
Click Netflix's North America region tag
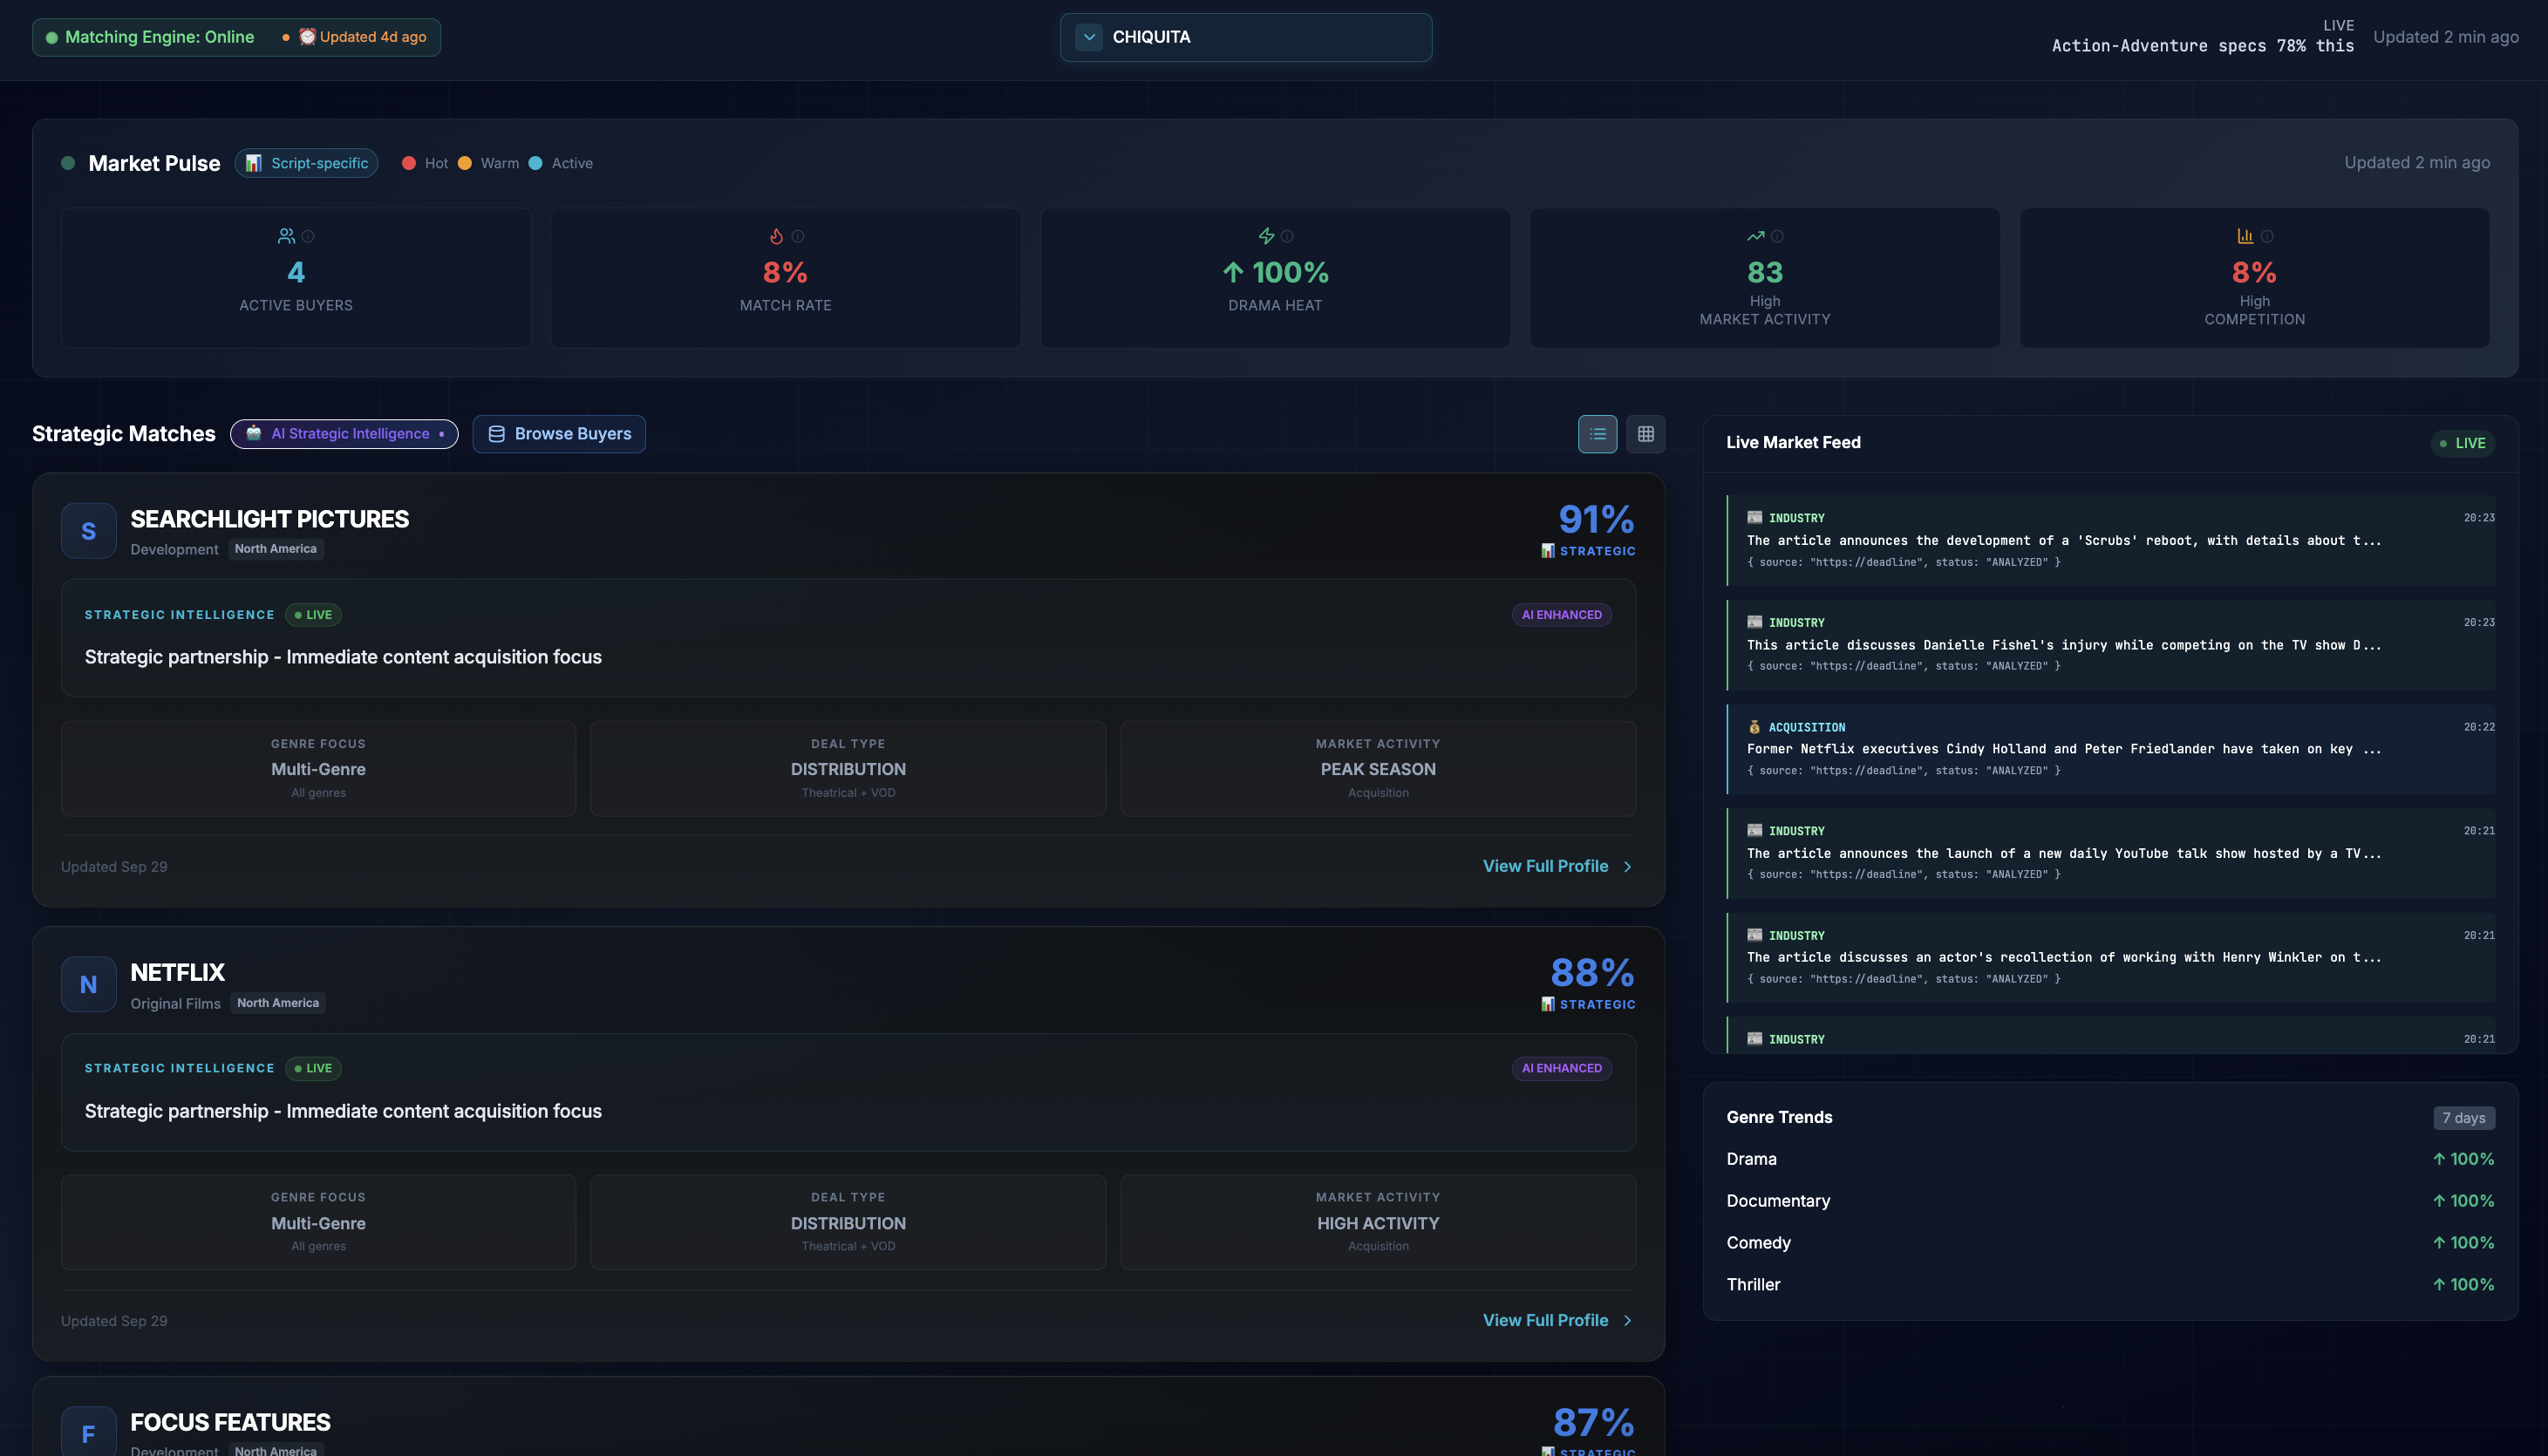[x=278, y=1003]
